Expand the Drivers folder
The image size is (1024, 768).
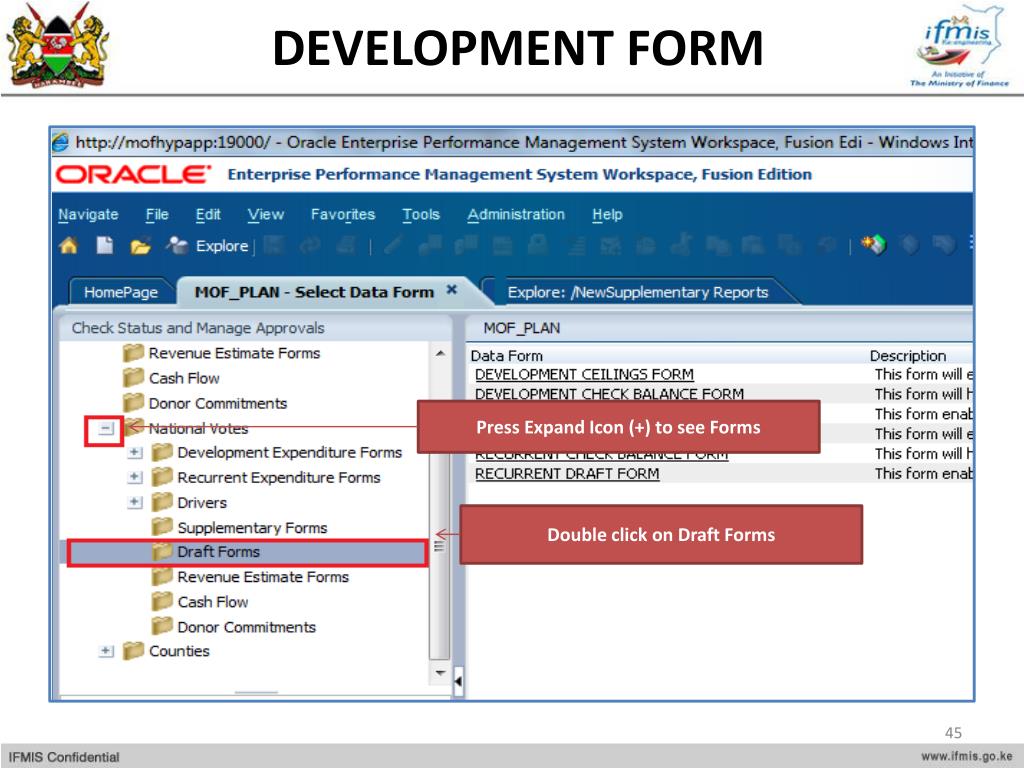pos(135,502)
